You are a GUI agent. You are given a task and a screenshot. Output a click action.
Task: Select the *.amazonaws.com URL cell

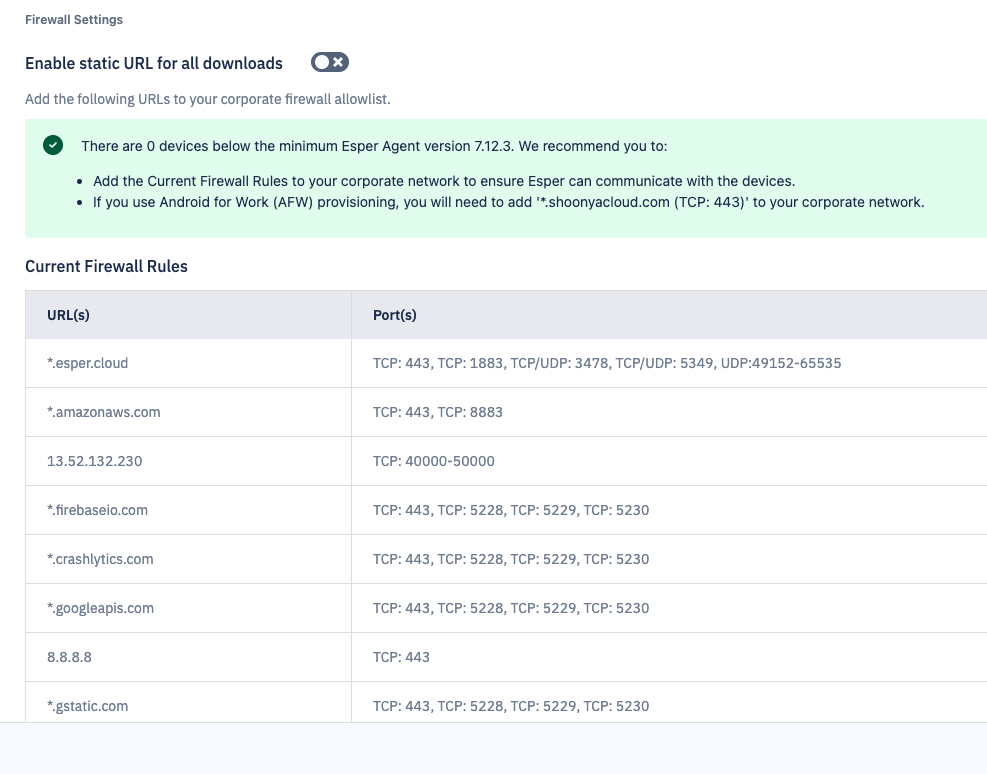point(104,412)
